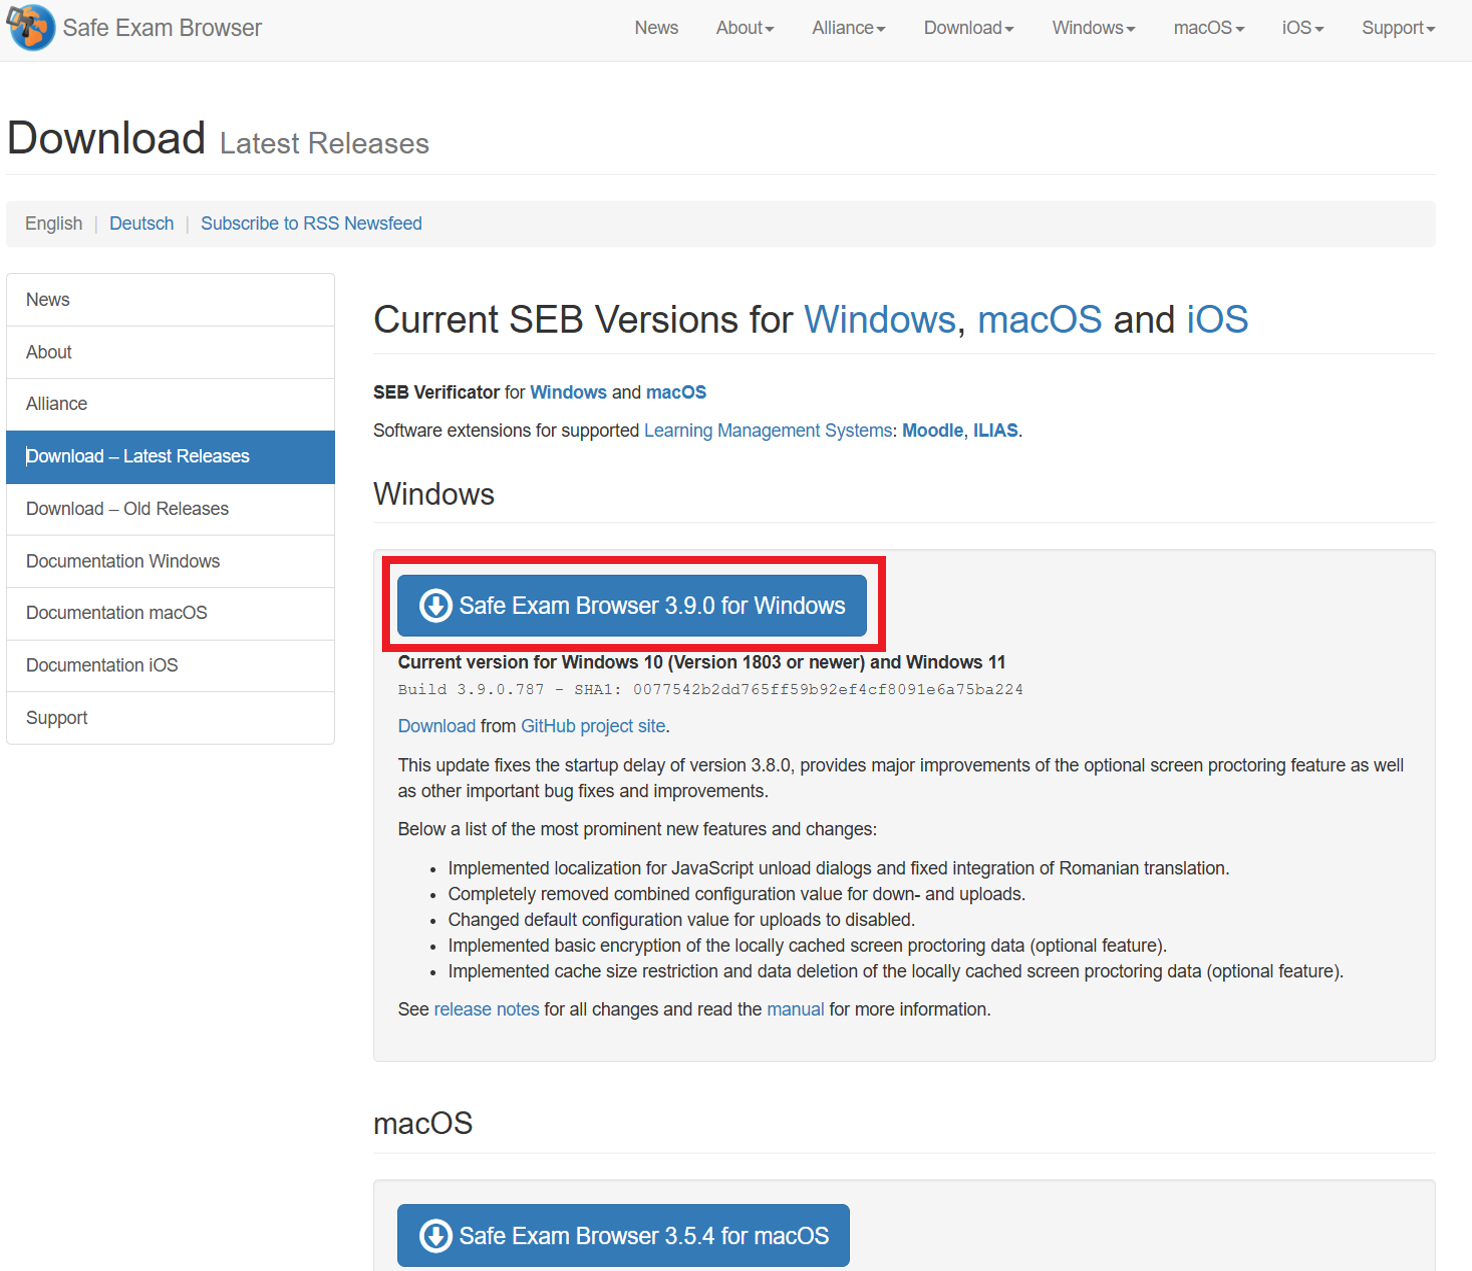Open the About dropdown in top navigation
This screenshot has height=1271, width=1472.
pos(745,28)
